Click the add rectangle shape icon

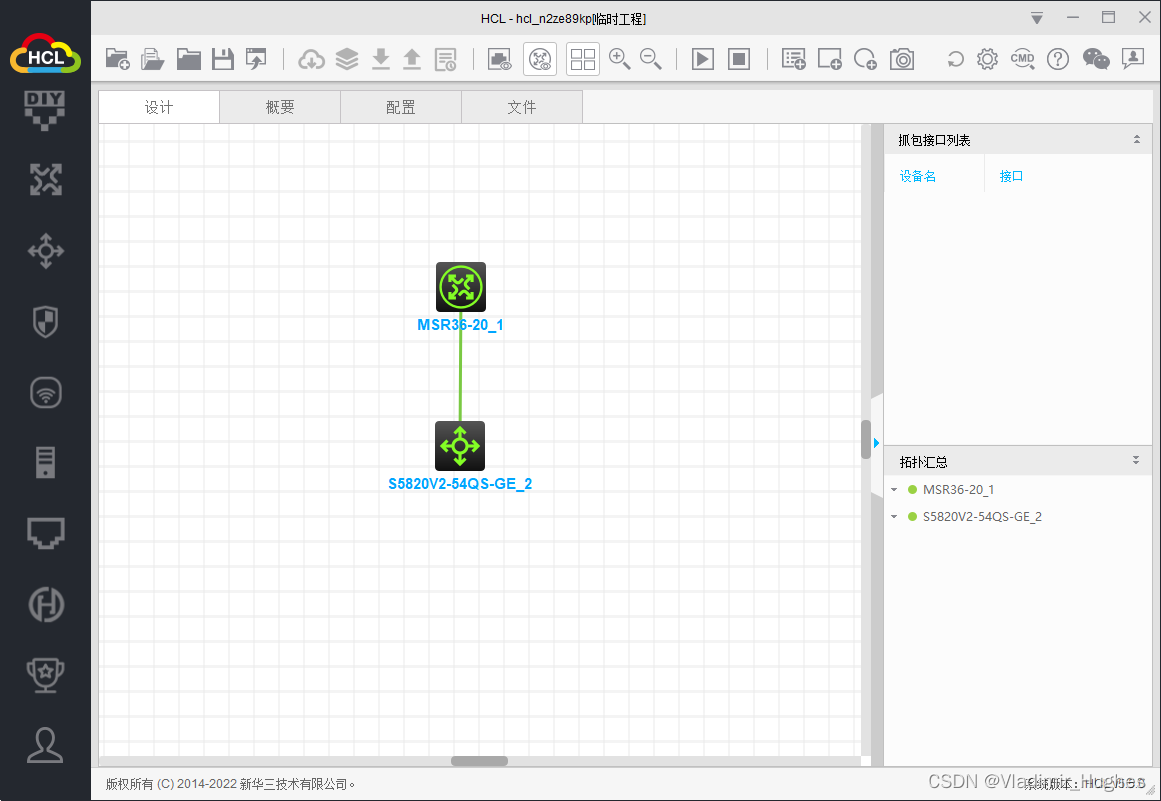click(829, 58)
